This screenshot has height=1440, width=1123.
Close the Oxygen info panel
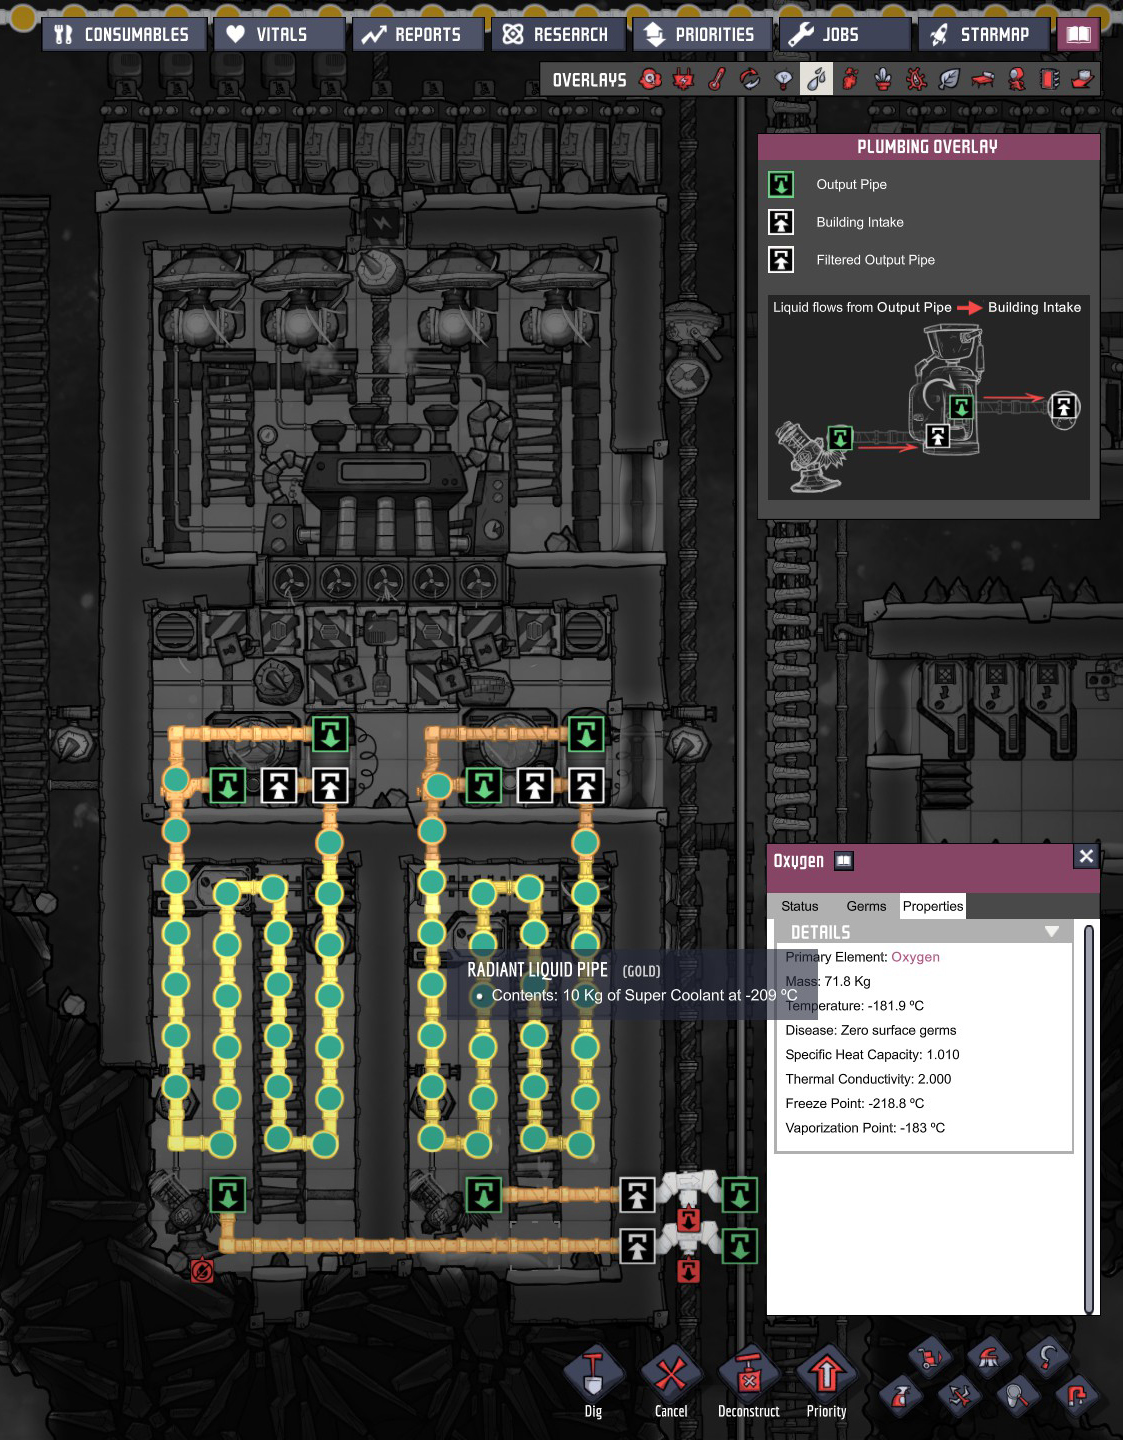click(x=1086, y=856)
